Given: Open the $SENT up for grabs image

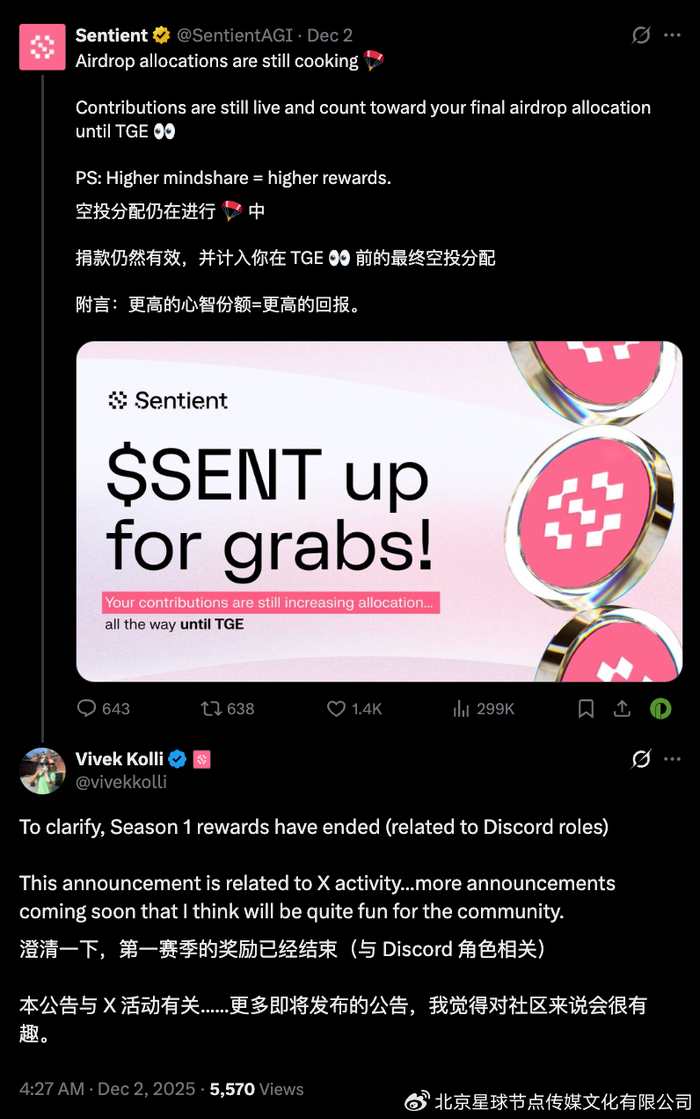Looking at the screenshot, I should click(x=379, y=511).
